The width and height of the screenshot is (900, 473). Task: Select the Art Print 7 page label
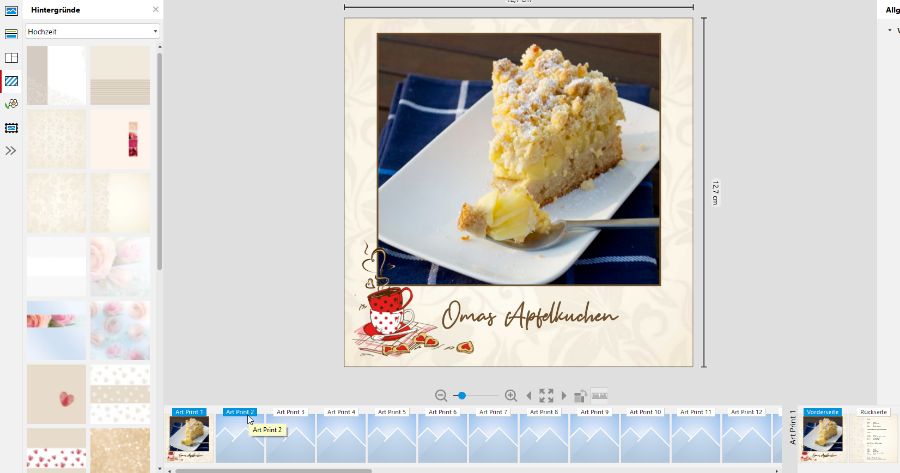point(493,412)
